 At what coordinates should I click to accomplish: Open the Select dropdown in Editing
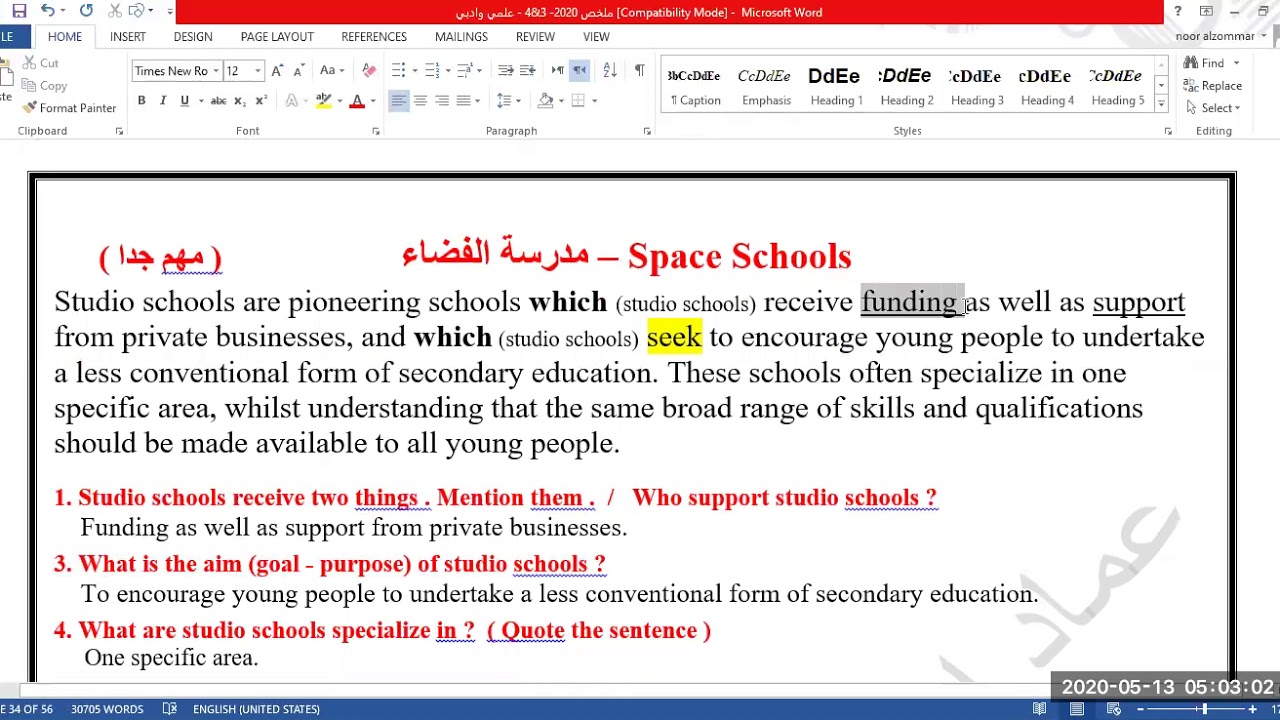click(1214, 108)
